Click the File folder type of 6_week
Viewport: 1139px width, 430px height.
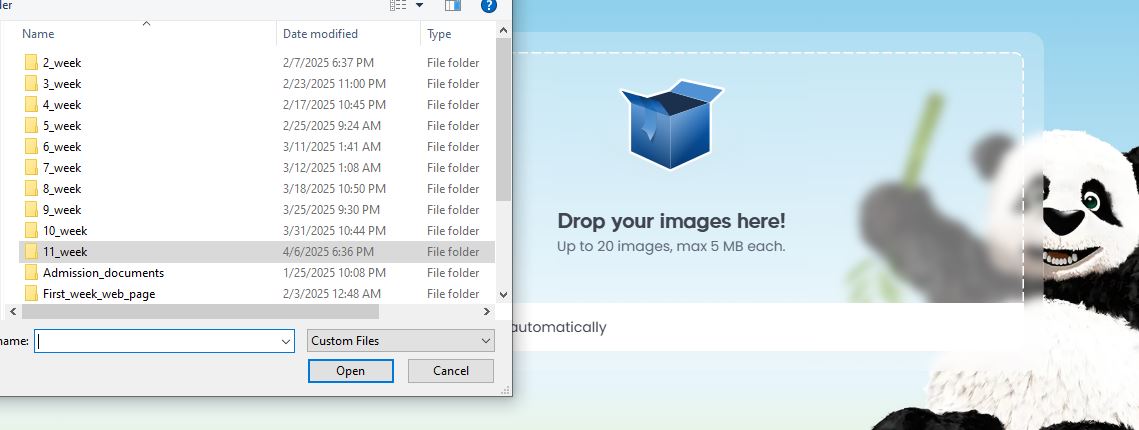(453, 147)
